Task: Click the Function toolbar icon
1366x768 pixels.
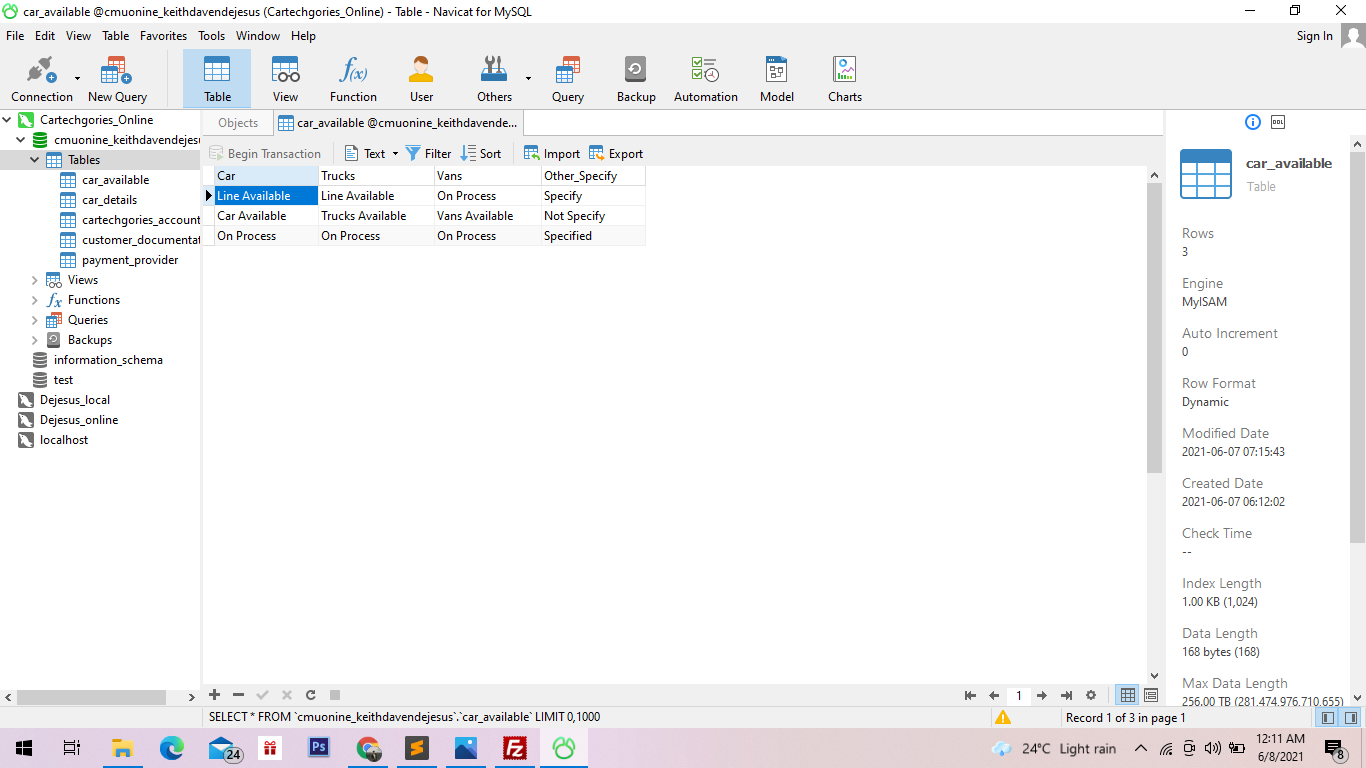Action: 353,79
